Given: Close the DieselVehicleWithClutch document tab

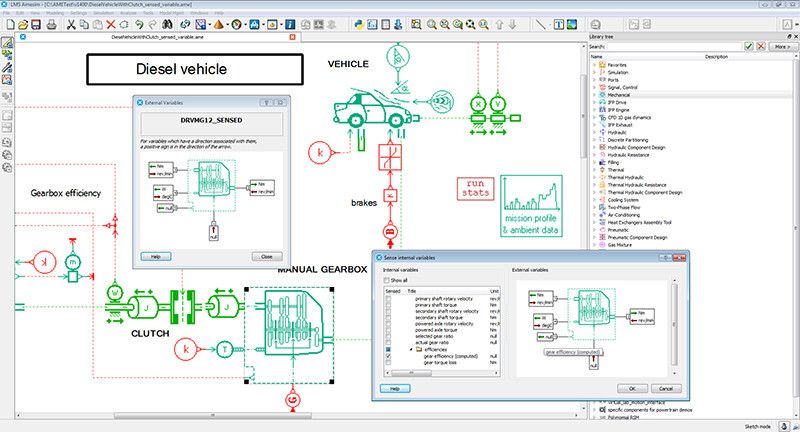Looking at the screenshot, I should click(x=292, y=37).
